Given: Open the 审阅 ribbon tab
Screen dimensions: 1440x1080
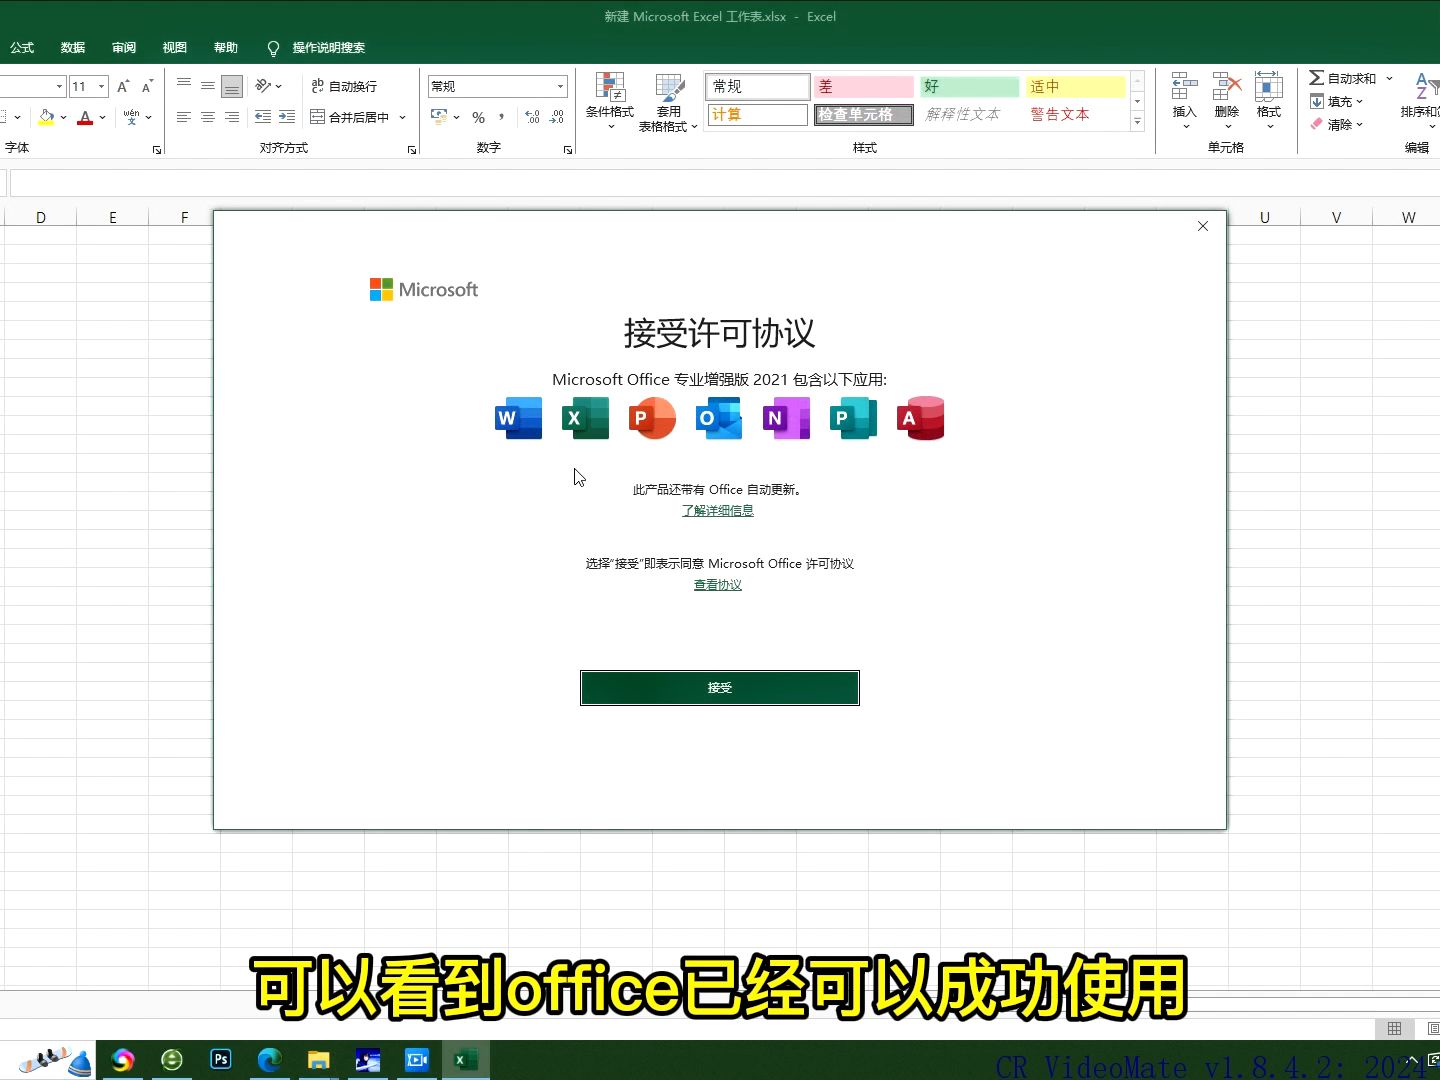Looking at the screenshot, I should pos(124,47).
